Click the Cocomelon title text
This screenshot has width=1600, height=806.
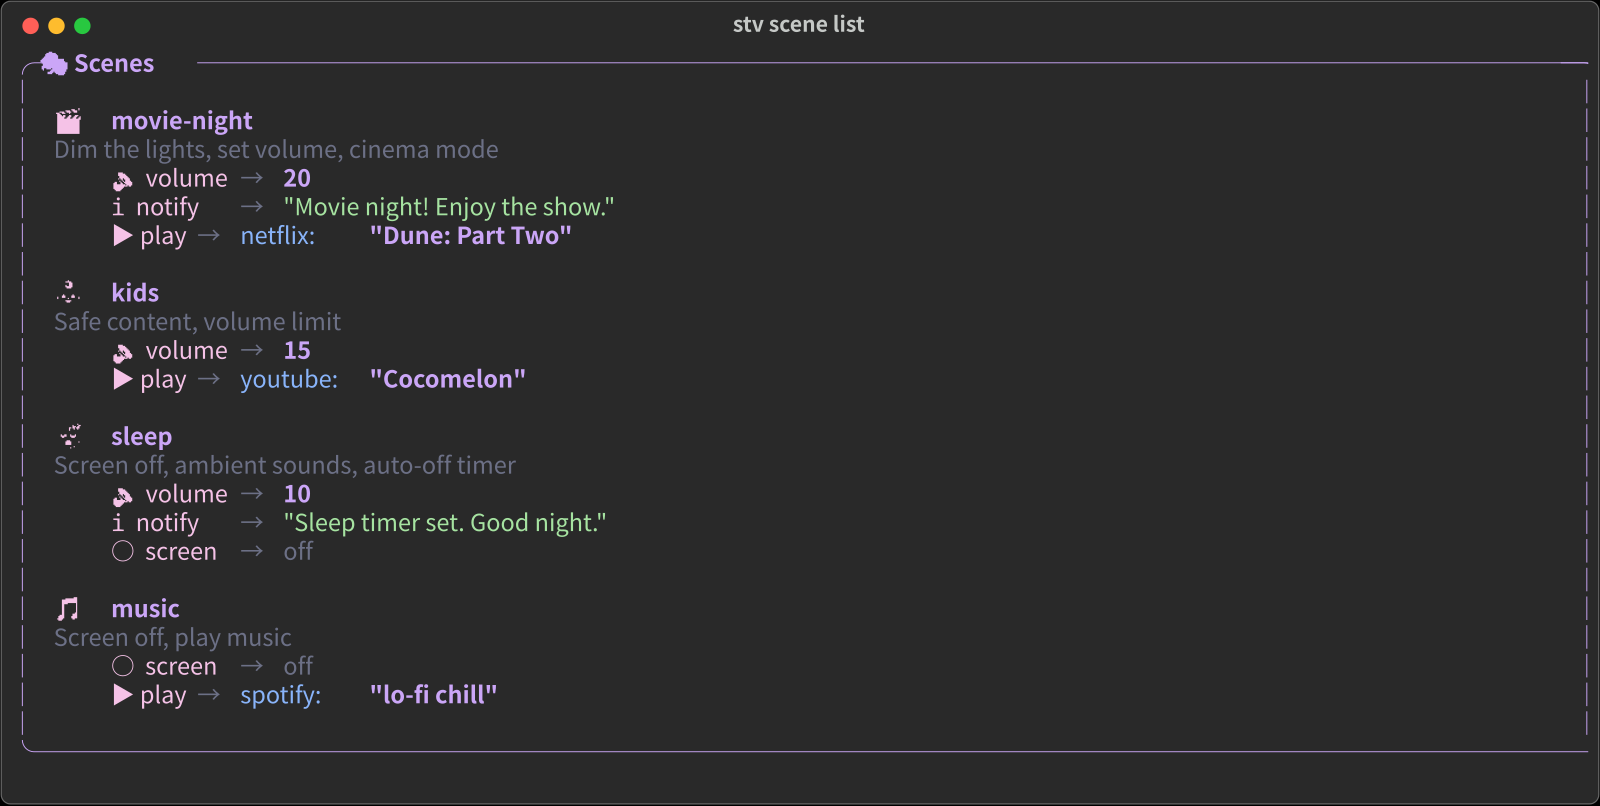point(448,379)
